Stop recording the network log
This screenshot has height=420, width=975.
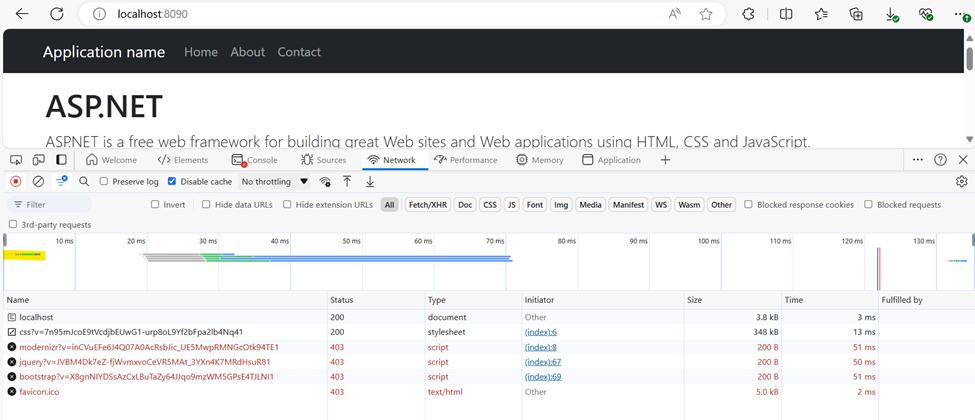pyautogui.click(x=16, y=181)
